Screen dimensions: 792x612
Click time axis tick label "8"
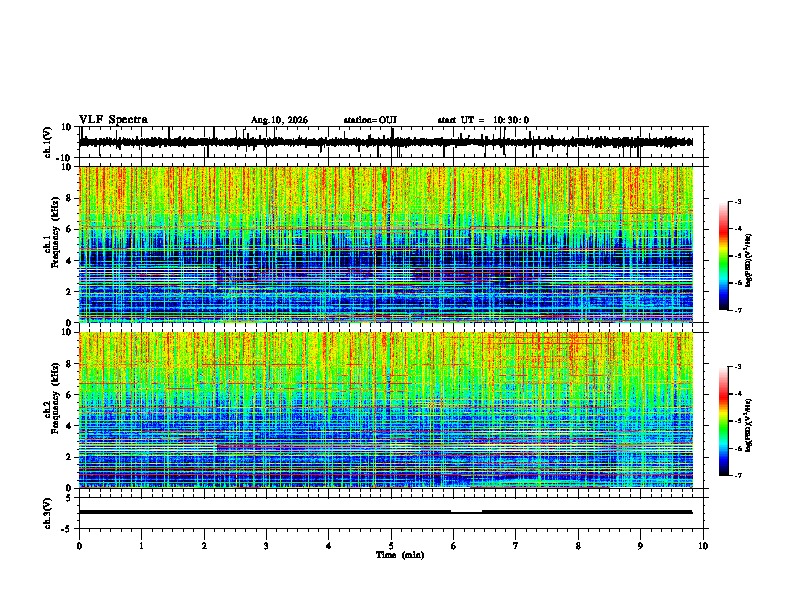[x=578, y=546]
